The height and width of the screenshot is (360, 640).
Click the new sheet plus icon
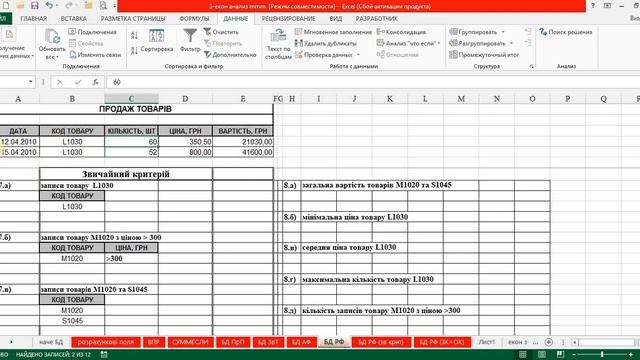549,342
